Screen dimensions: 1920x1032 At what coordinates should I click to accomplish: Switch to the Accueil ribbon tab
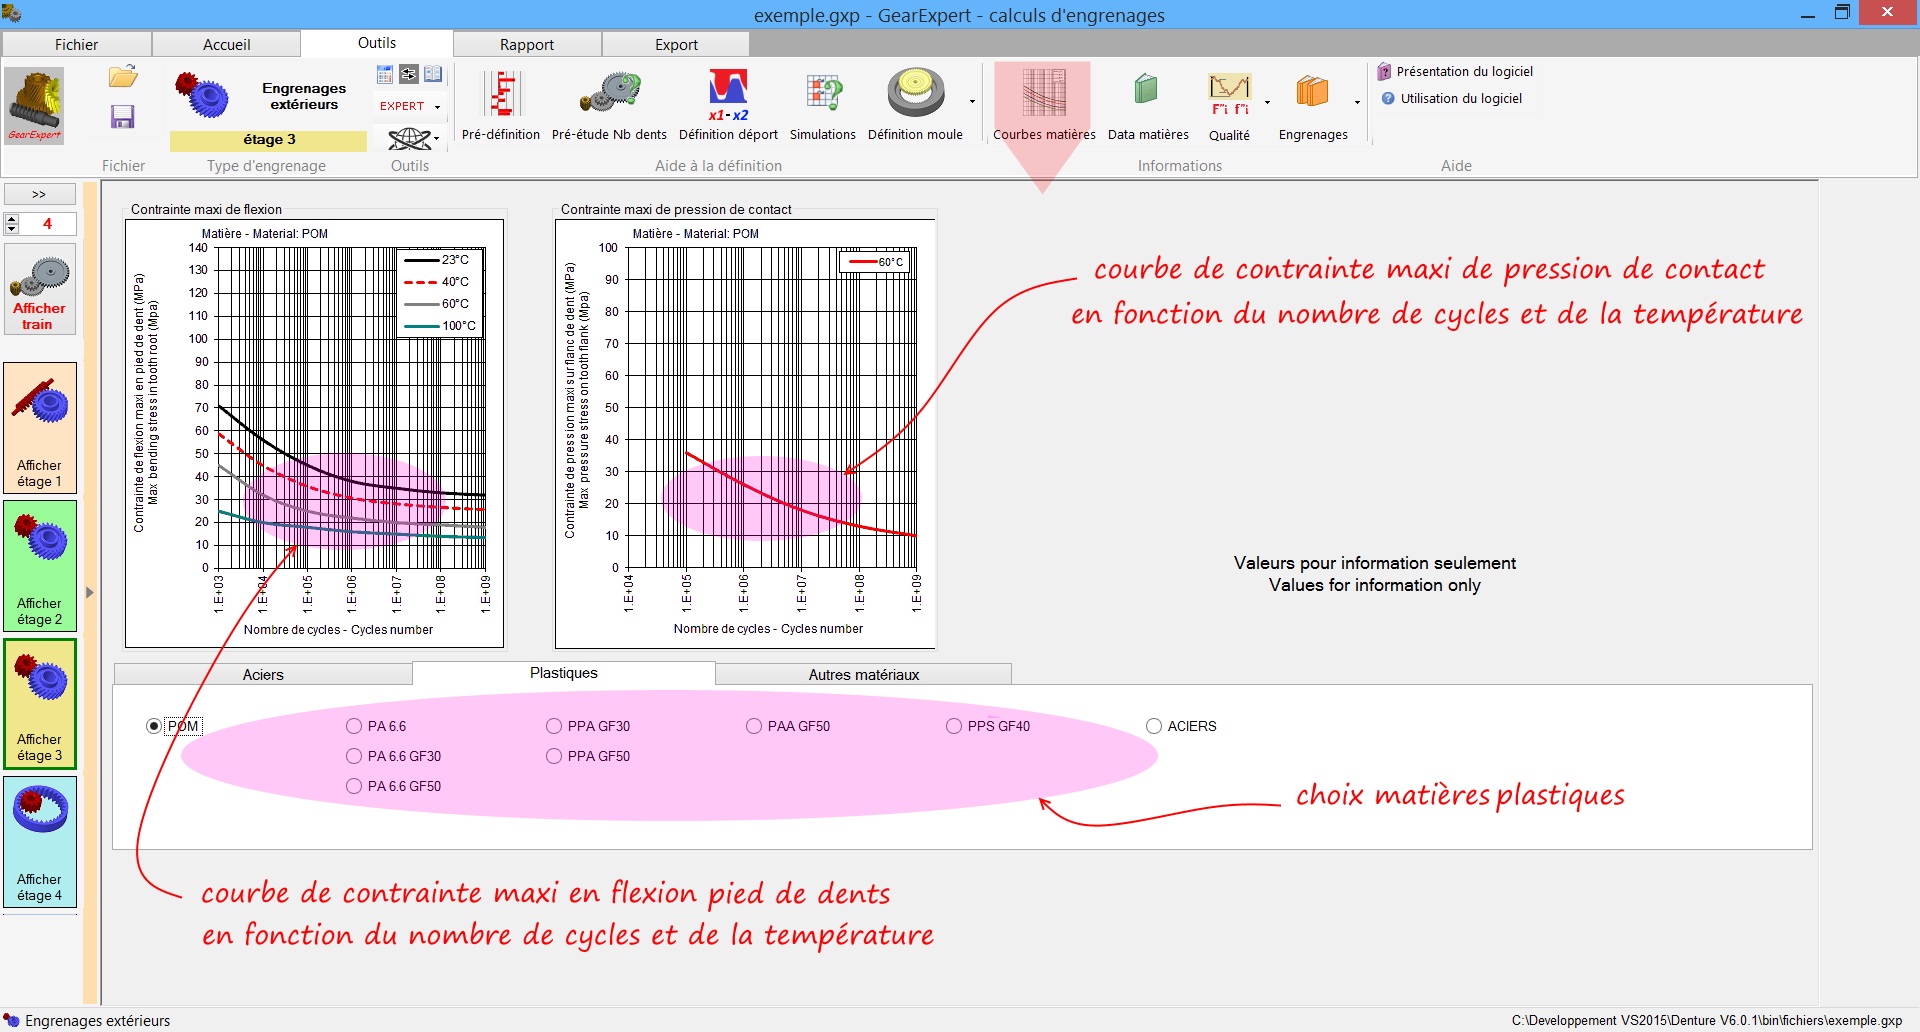point(227,44)
